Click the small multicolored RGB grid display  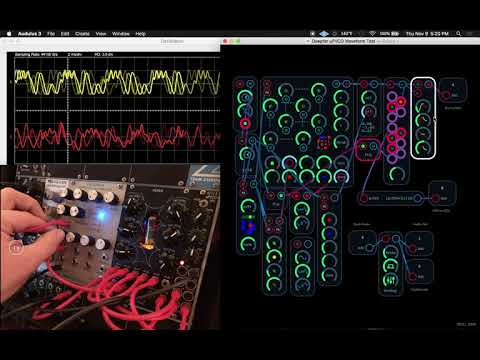[x=324, y=142]
